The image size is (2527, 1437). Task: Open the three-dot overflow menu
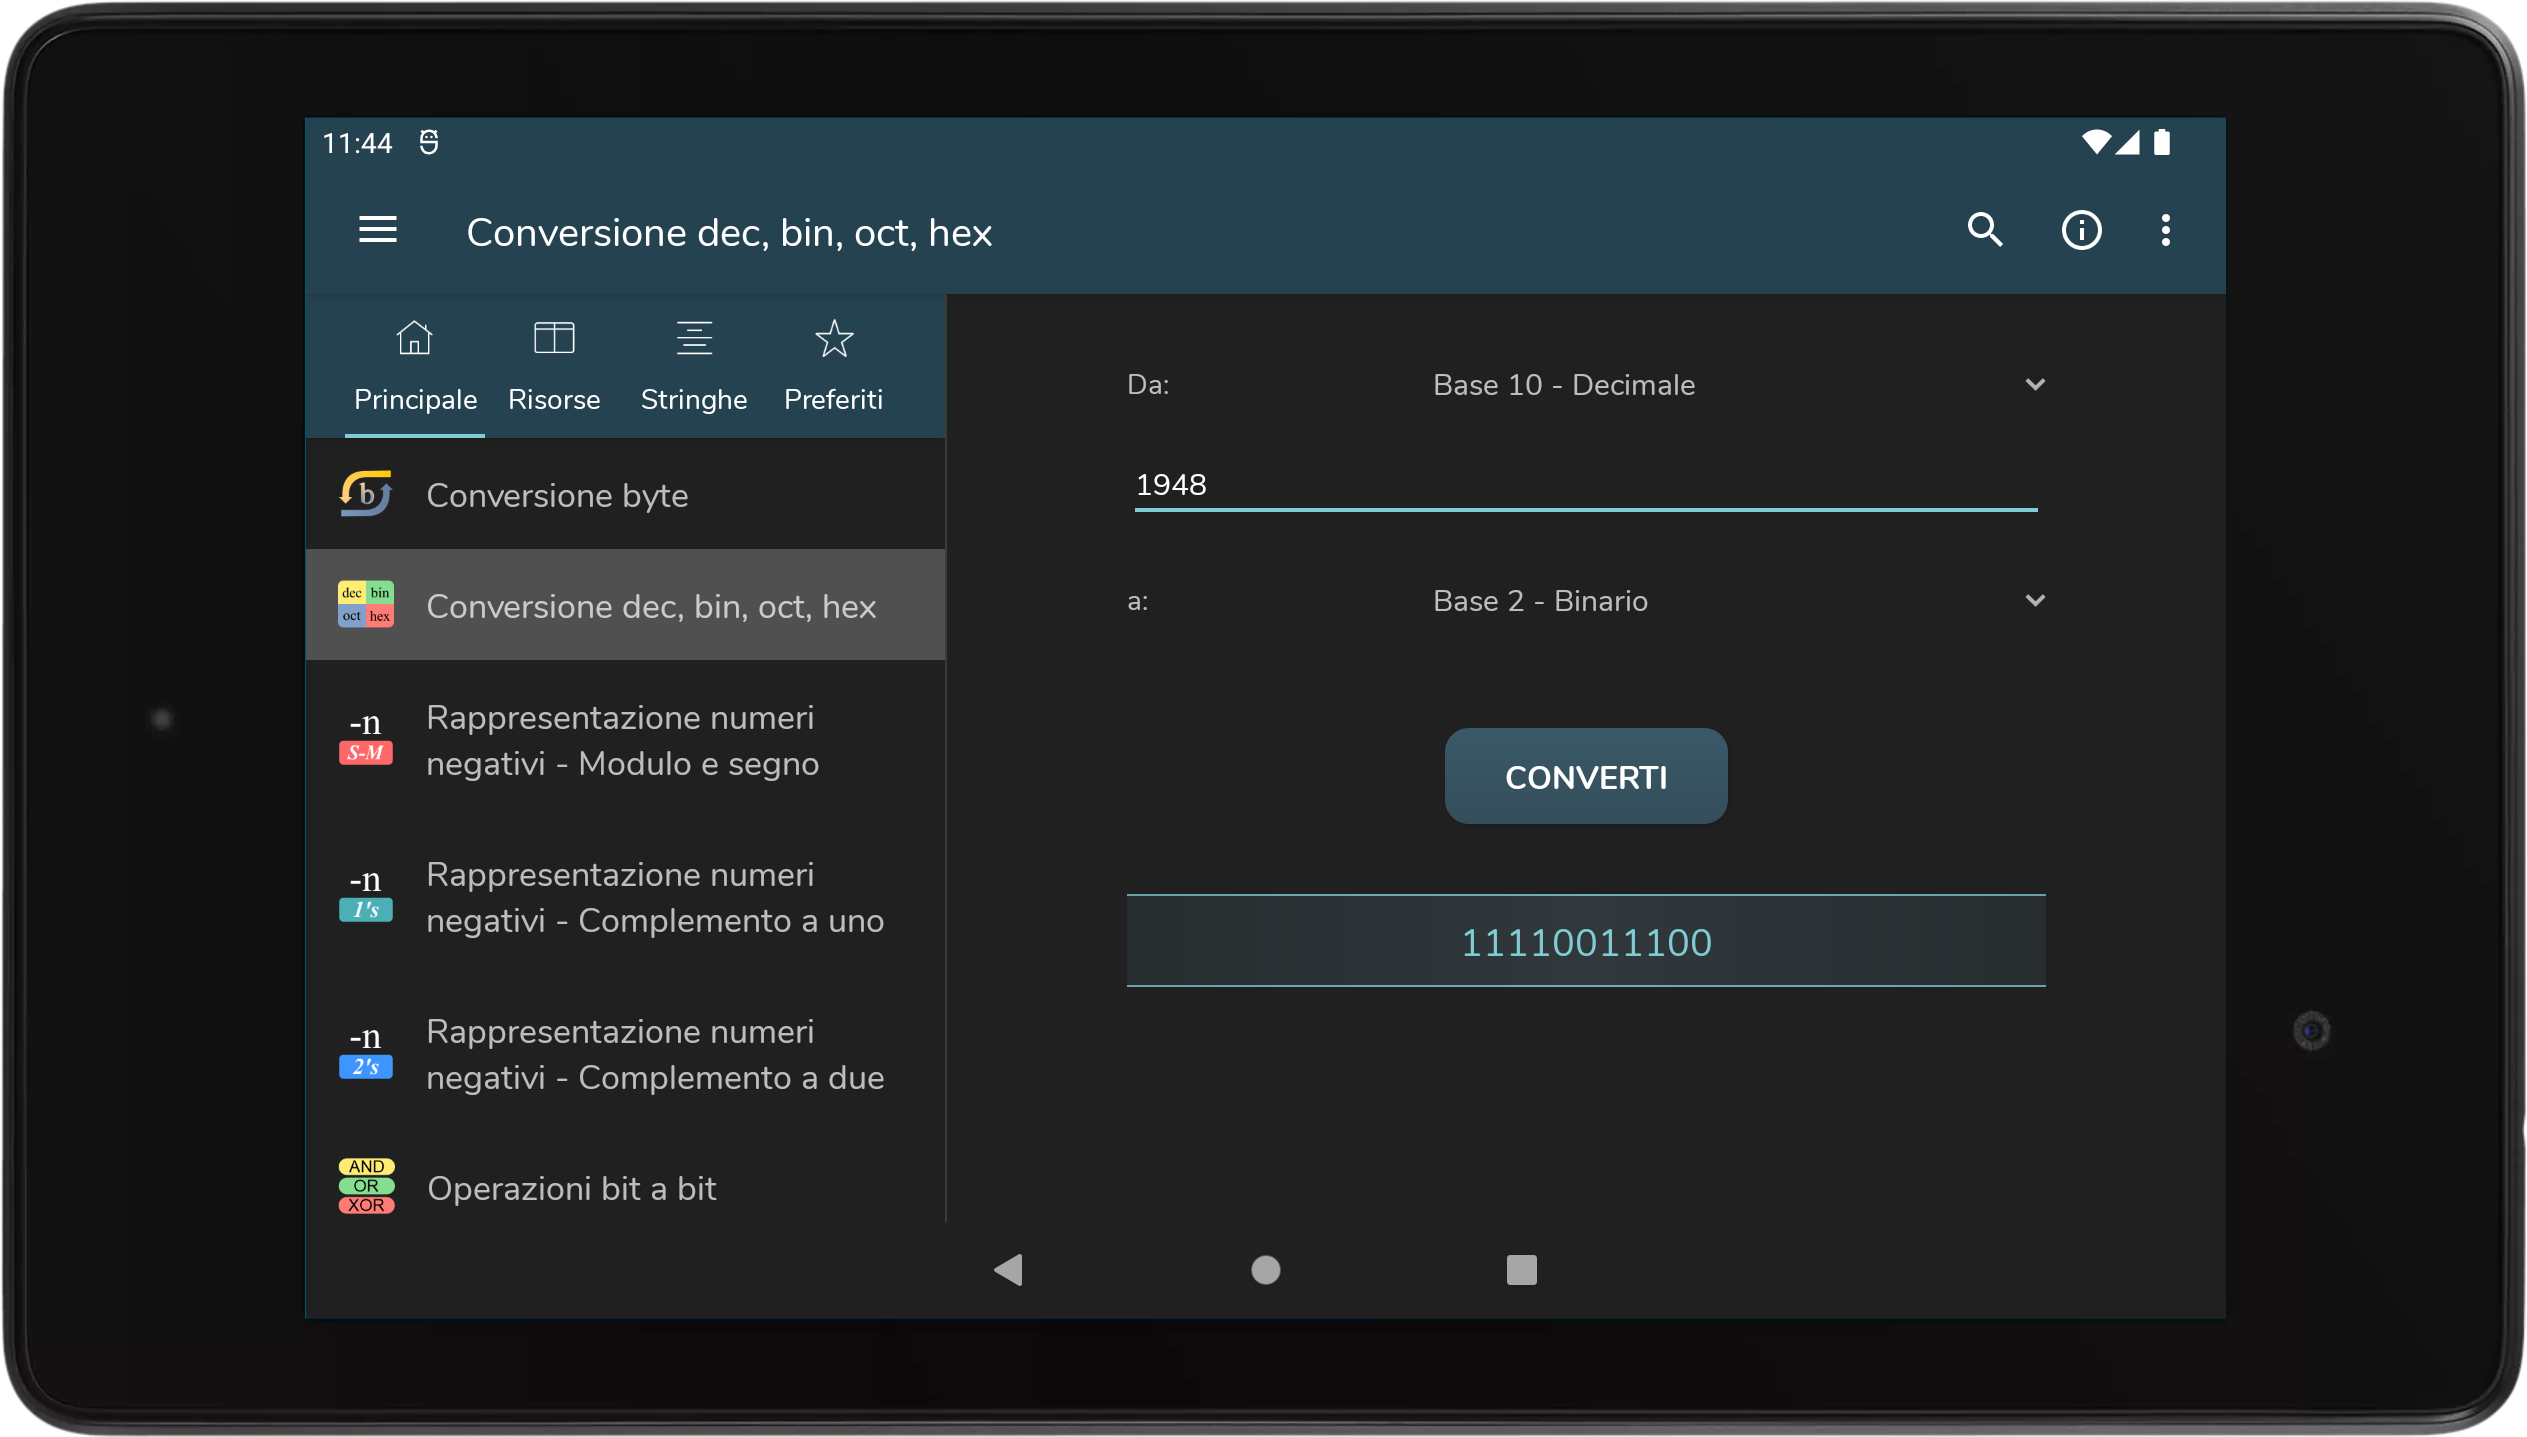(2165, 231)
